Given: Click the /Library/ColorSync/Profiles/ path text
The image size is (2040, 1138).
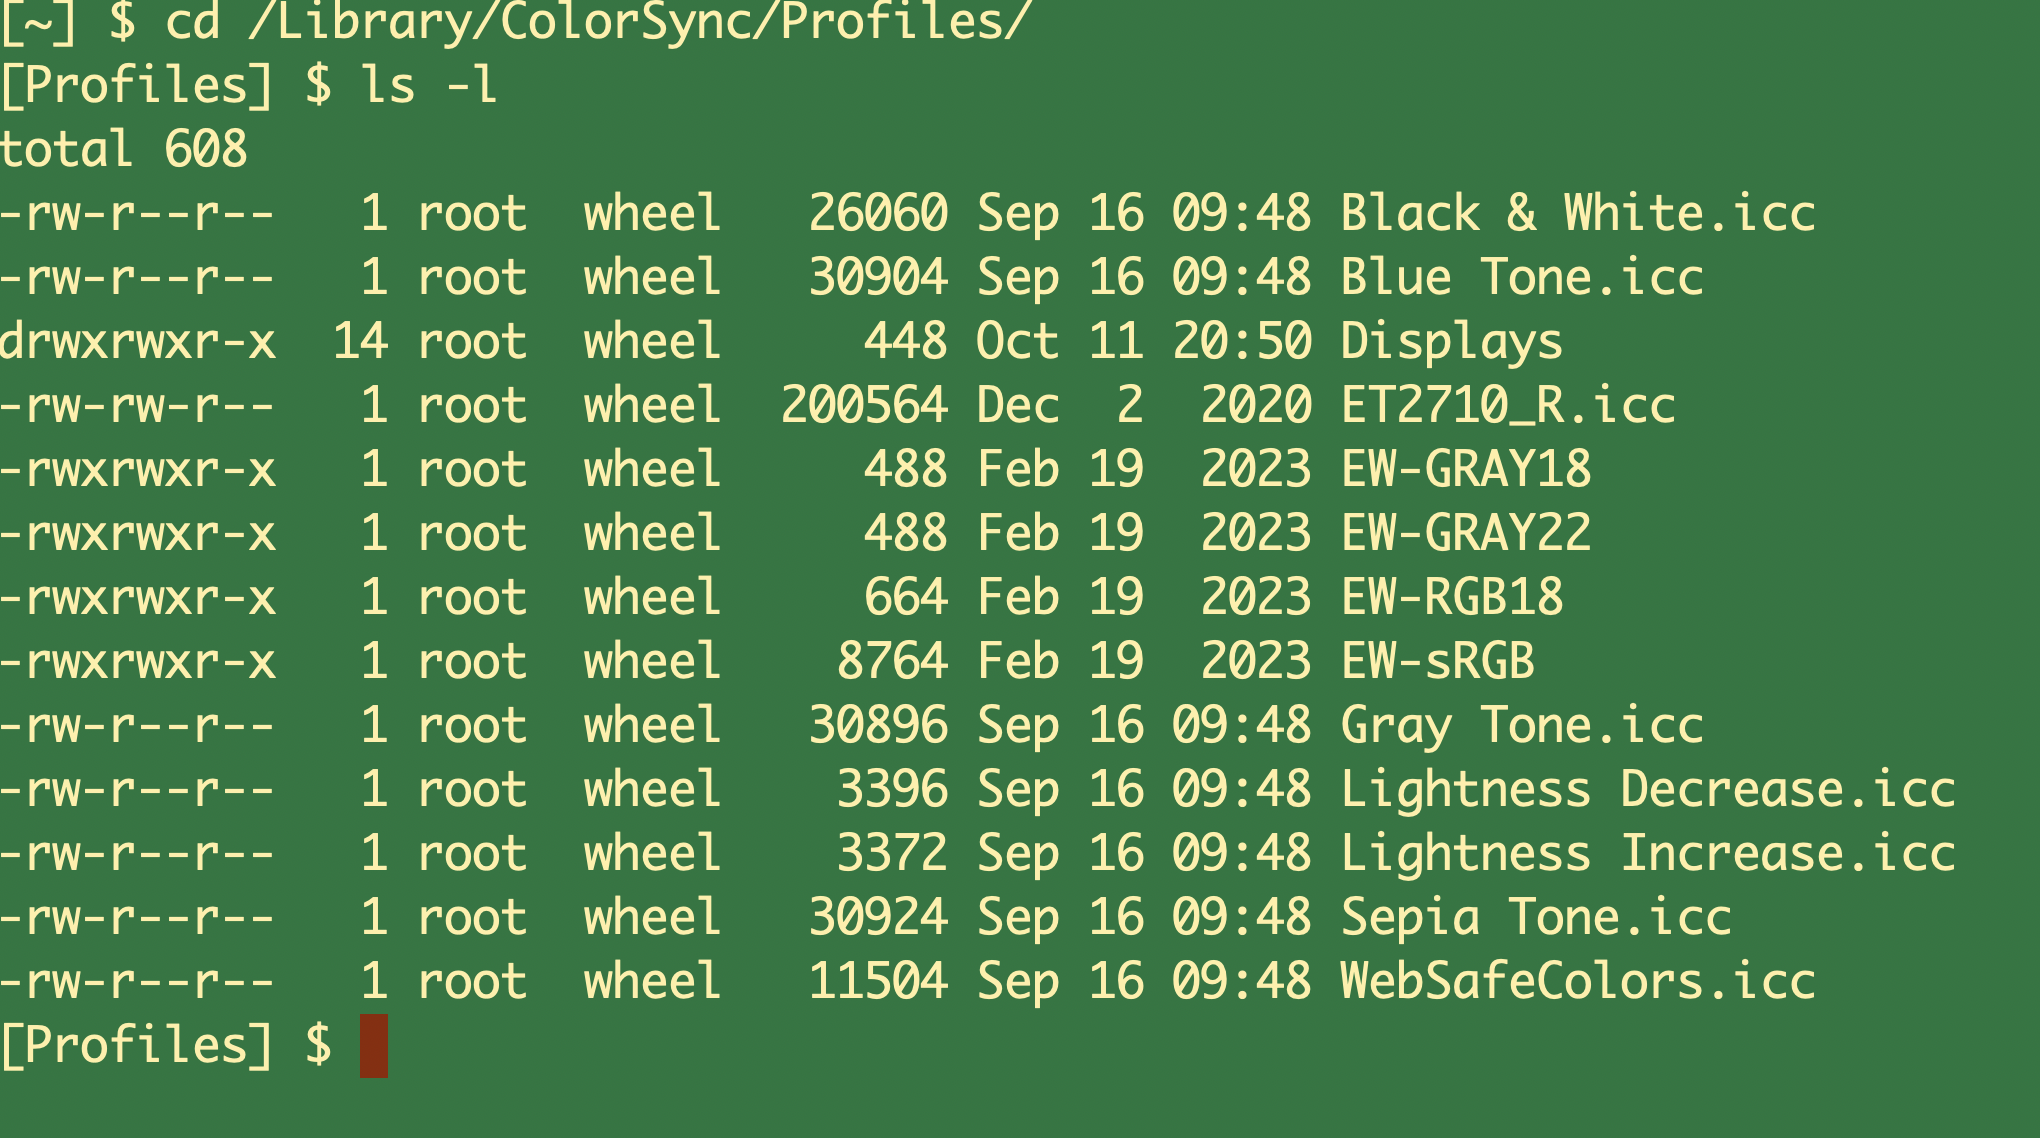Looking at the screenshot, I should point(639,22).
